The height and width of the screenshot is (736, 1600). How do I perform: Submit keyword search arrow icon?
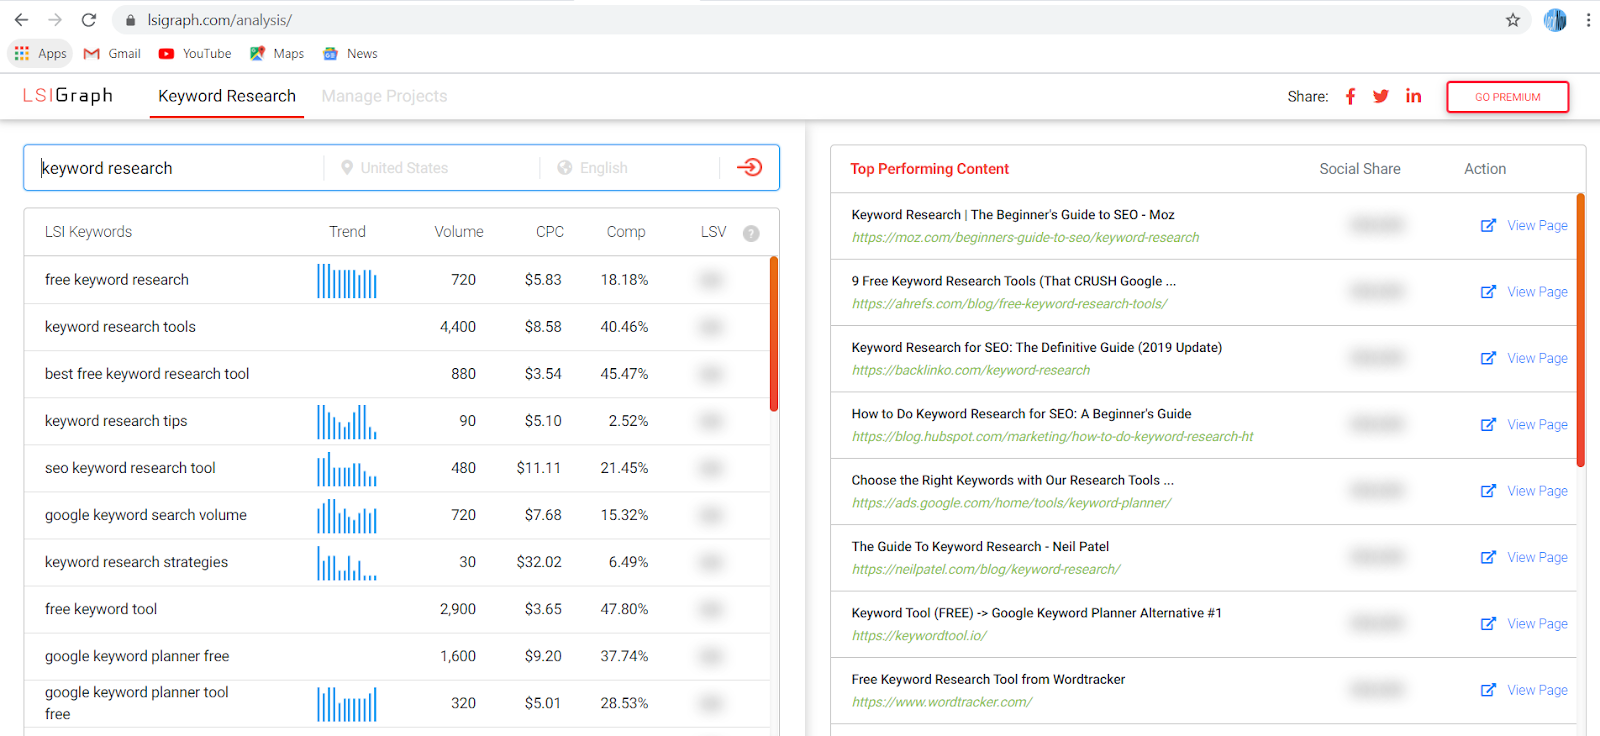[749, 167]
